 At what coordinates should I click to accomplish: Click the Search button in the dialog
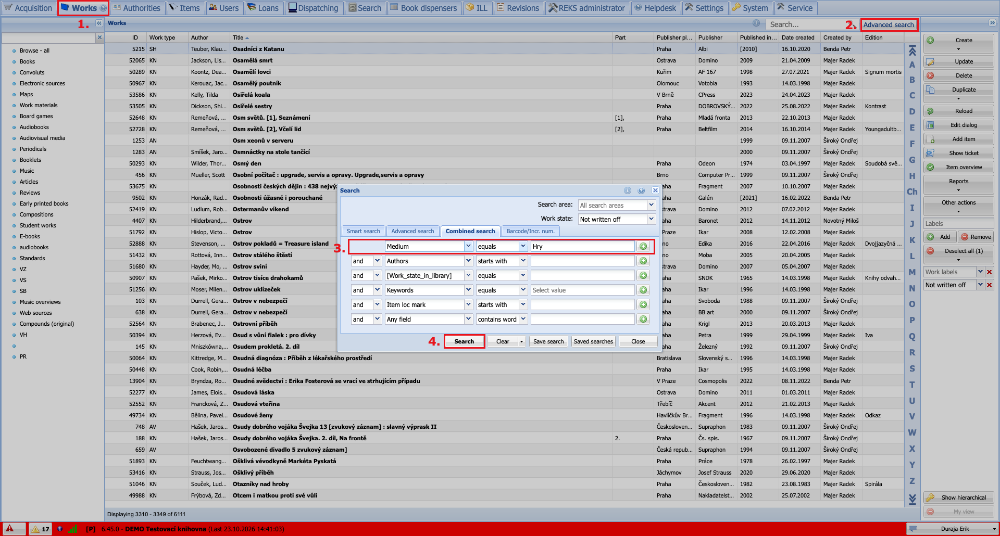click(464, 341)
